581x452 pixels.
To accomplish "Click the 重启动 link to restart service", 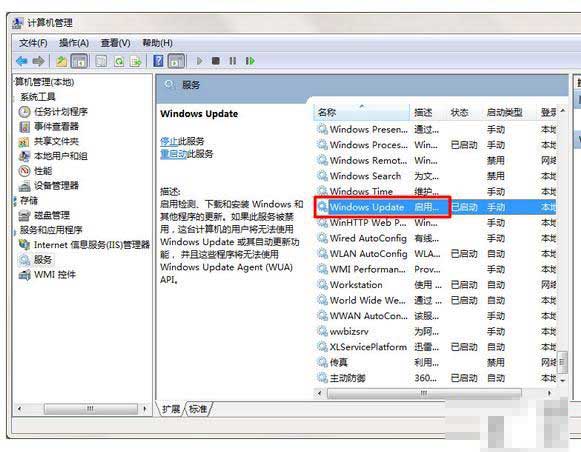I will 173,154.
